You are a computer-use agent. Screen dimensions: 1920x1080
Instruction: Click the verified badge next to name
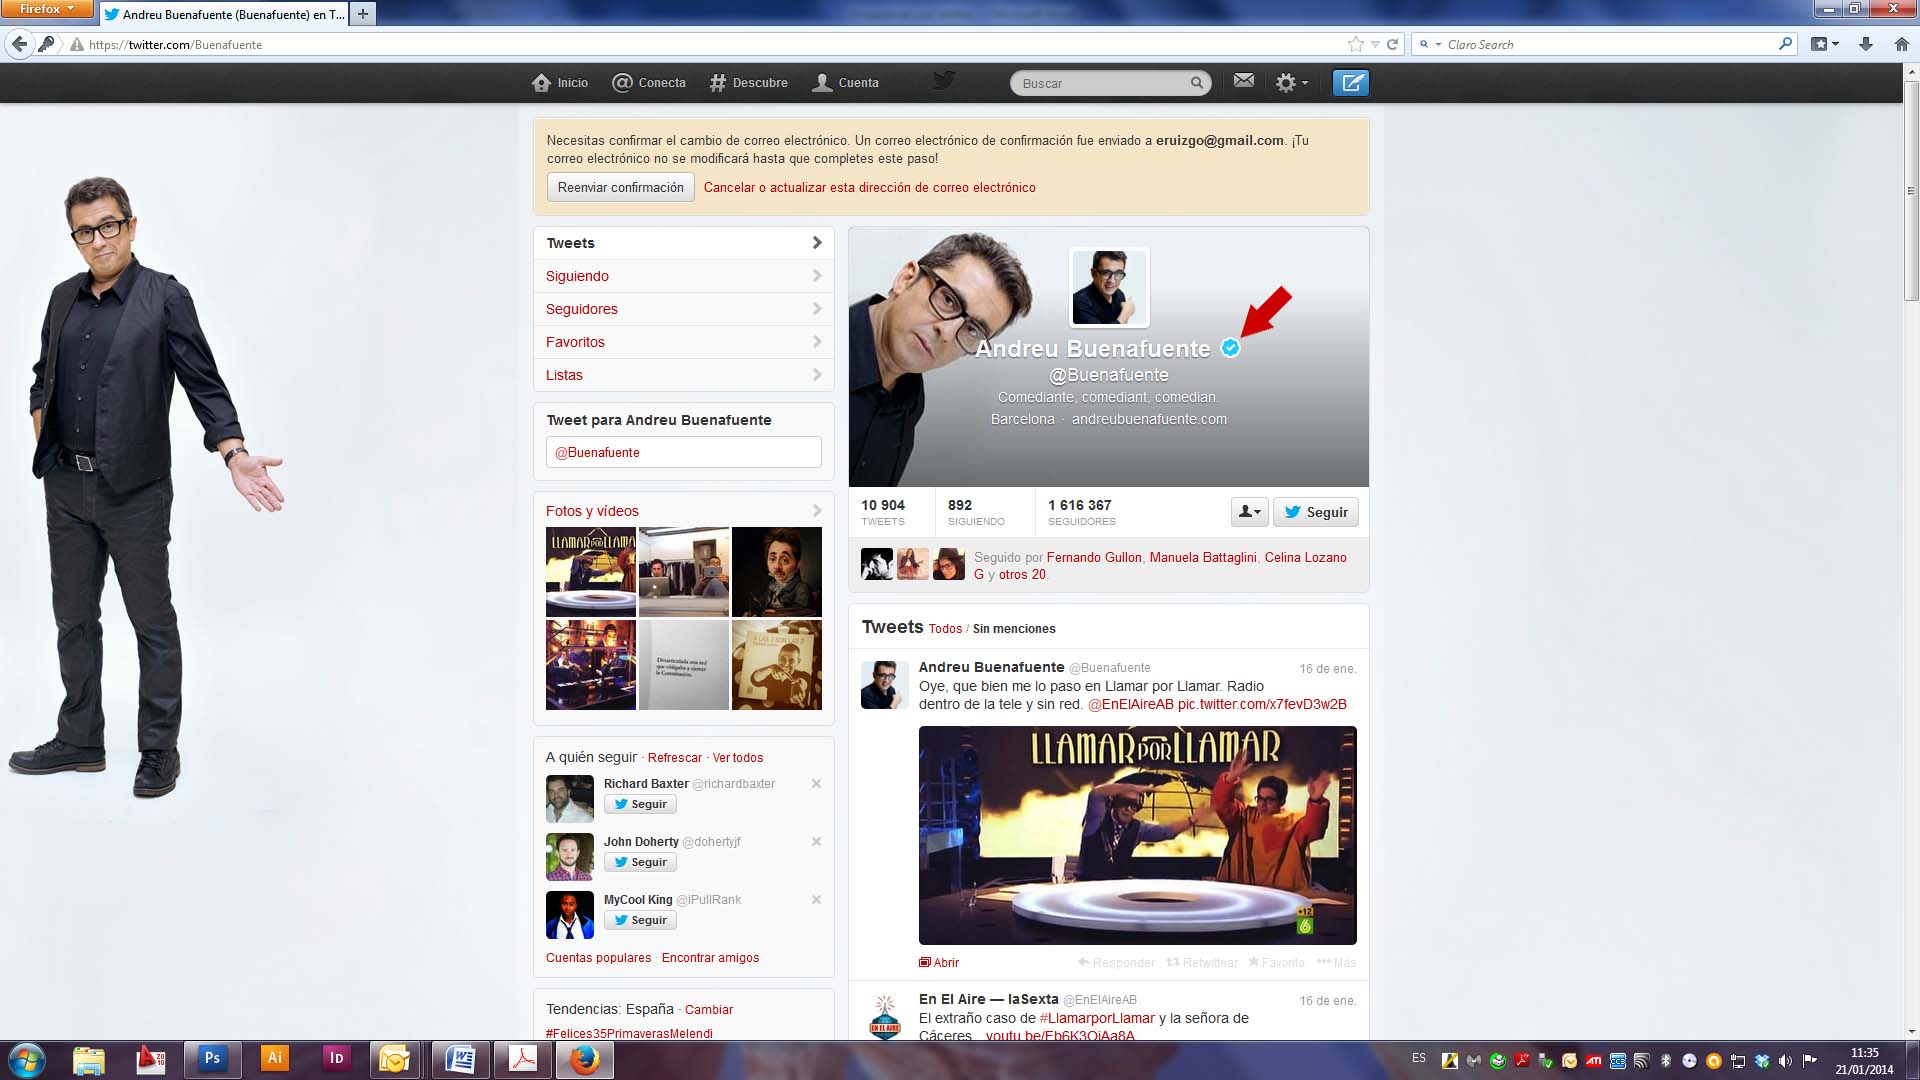[1231, 348]
